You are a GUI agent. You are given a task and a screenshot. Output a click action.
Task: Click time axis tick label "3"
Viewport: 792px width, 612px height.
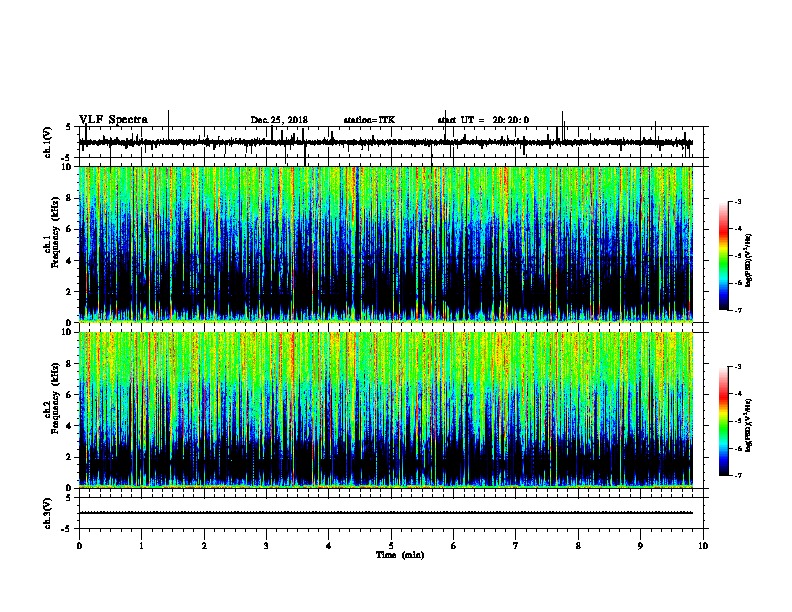tap(266, 546)
